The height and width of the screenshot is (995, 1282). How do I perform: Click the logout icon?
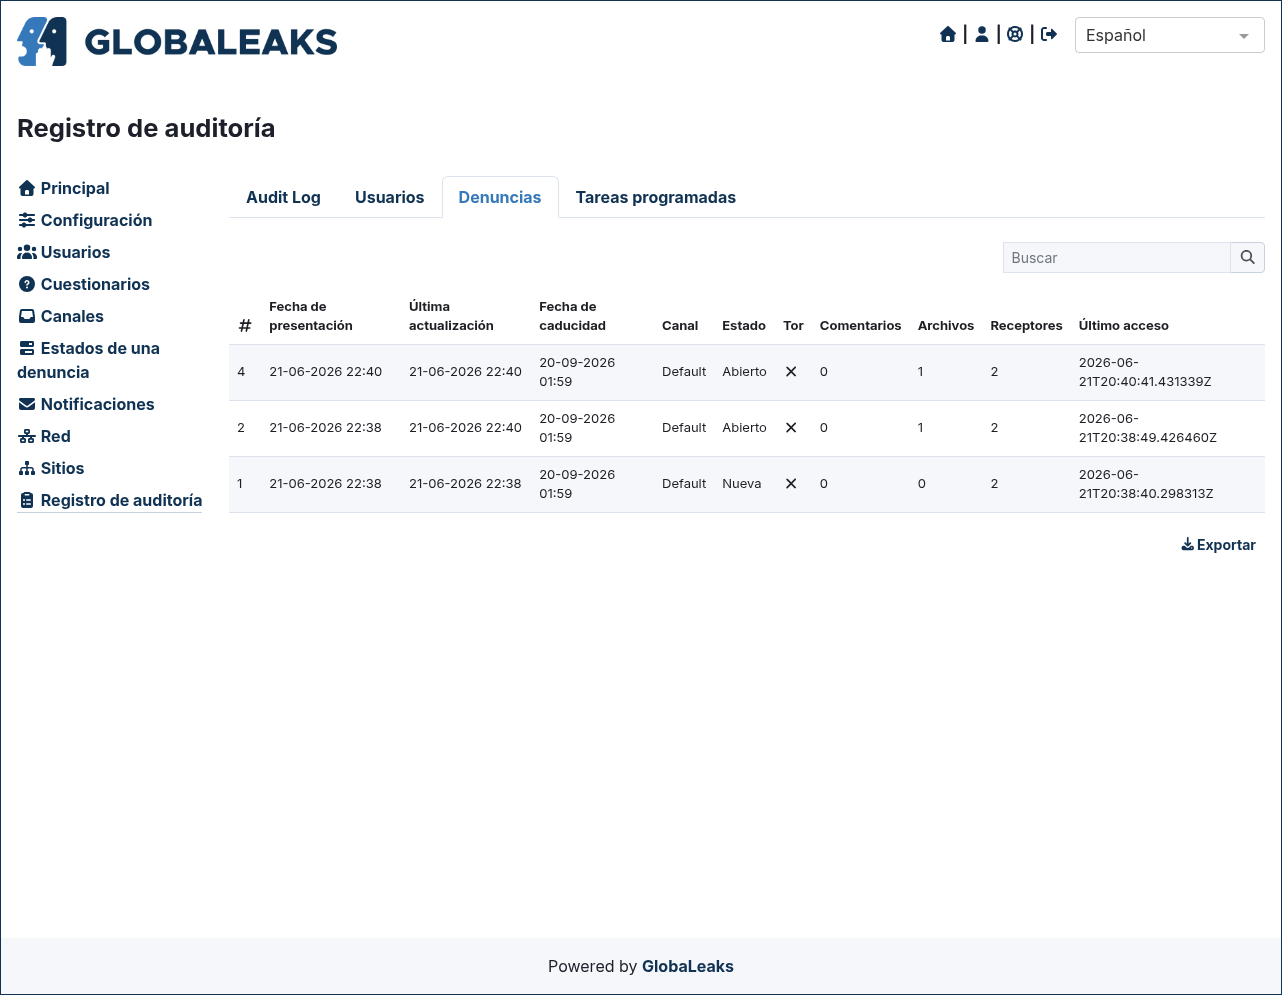tap(1049, 35)
